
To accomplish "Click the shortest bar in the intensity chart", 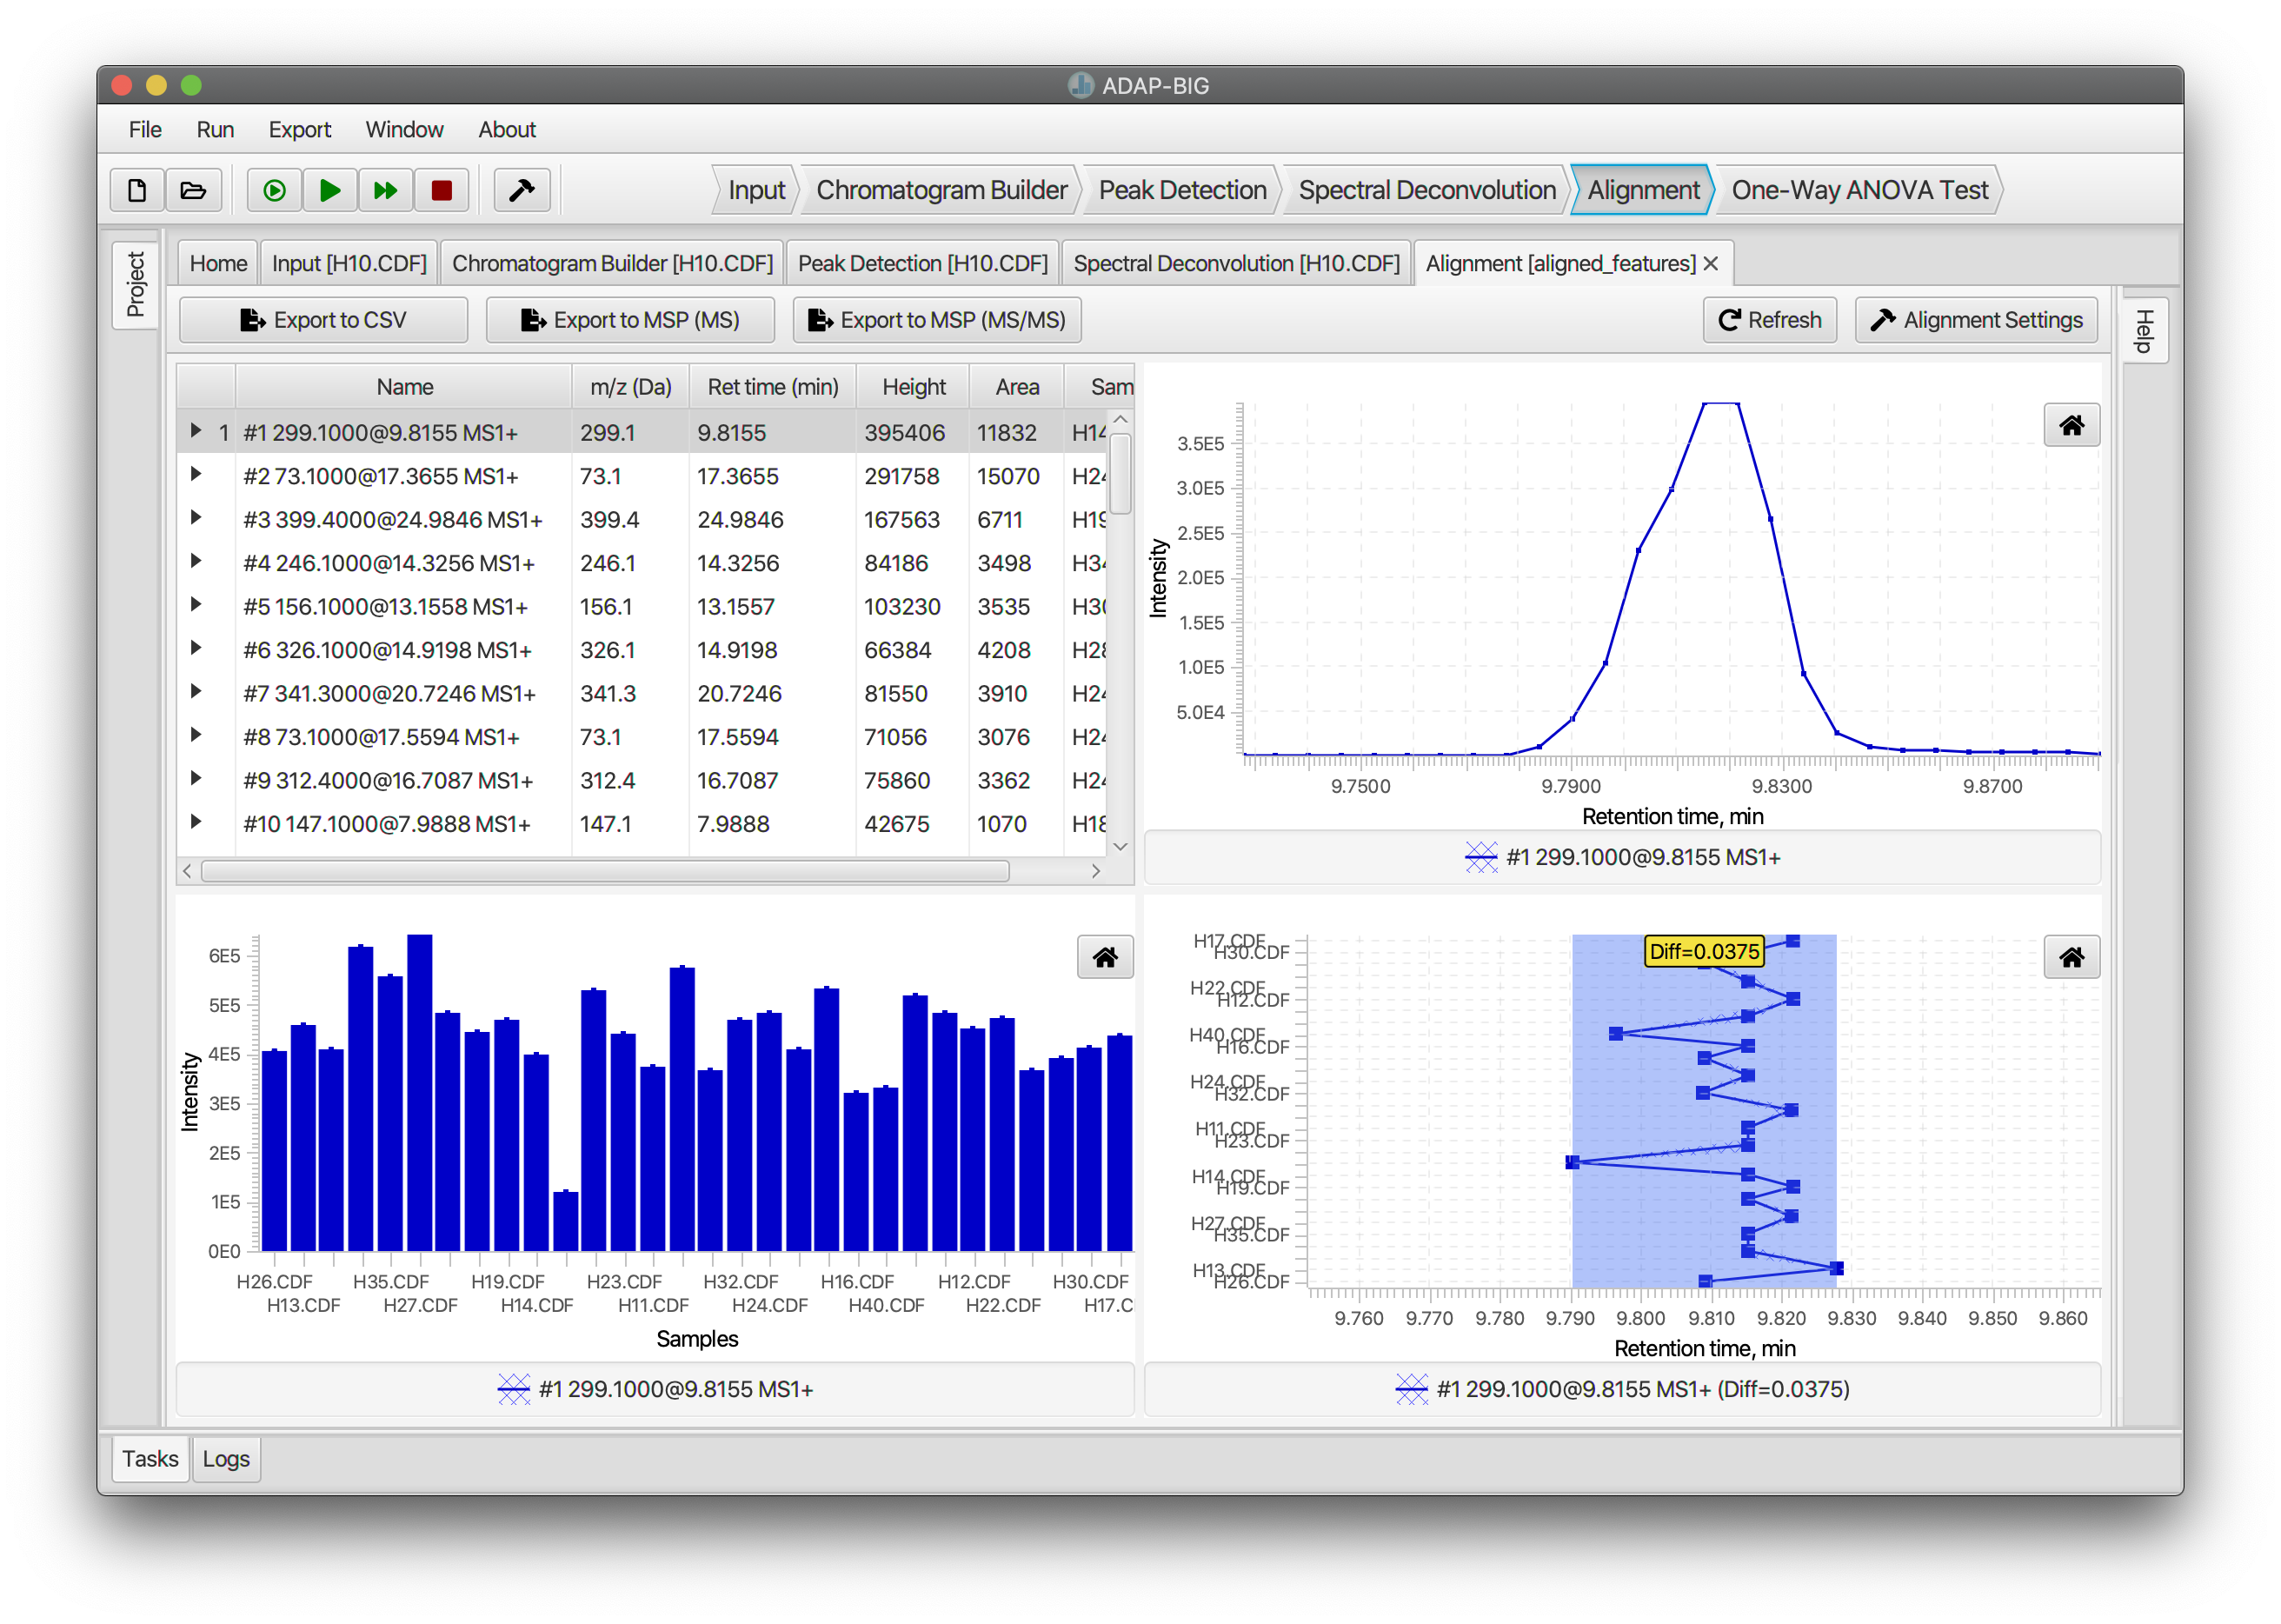I will [x=565, y=1220].
